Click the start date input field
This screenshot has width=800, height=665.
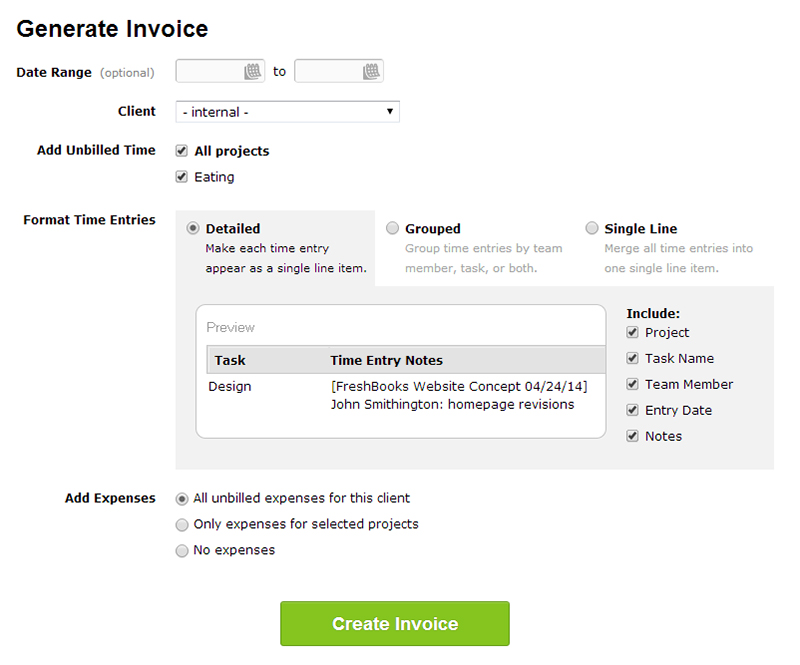point(209,71)
